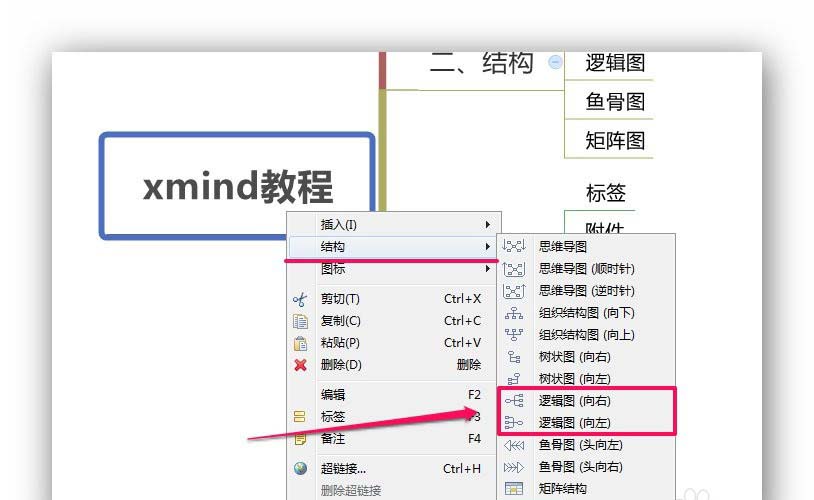The width and height of the screenshot is (814, 500).
Task: Select 树状图 (向左) structure
Action: click(x=575, y=379)
